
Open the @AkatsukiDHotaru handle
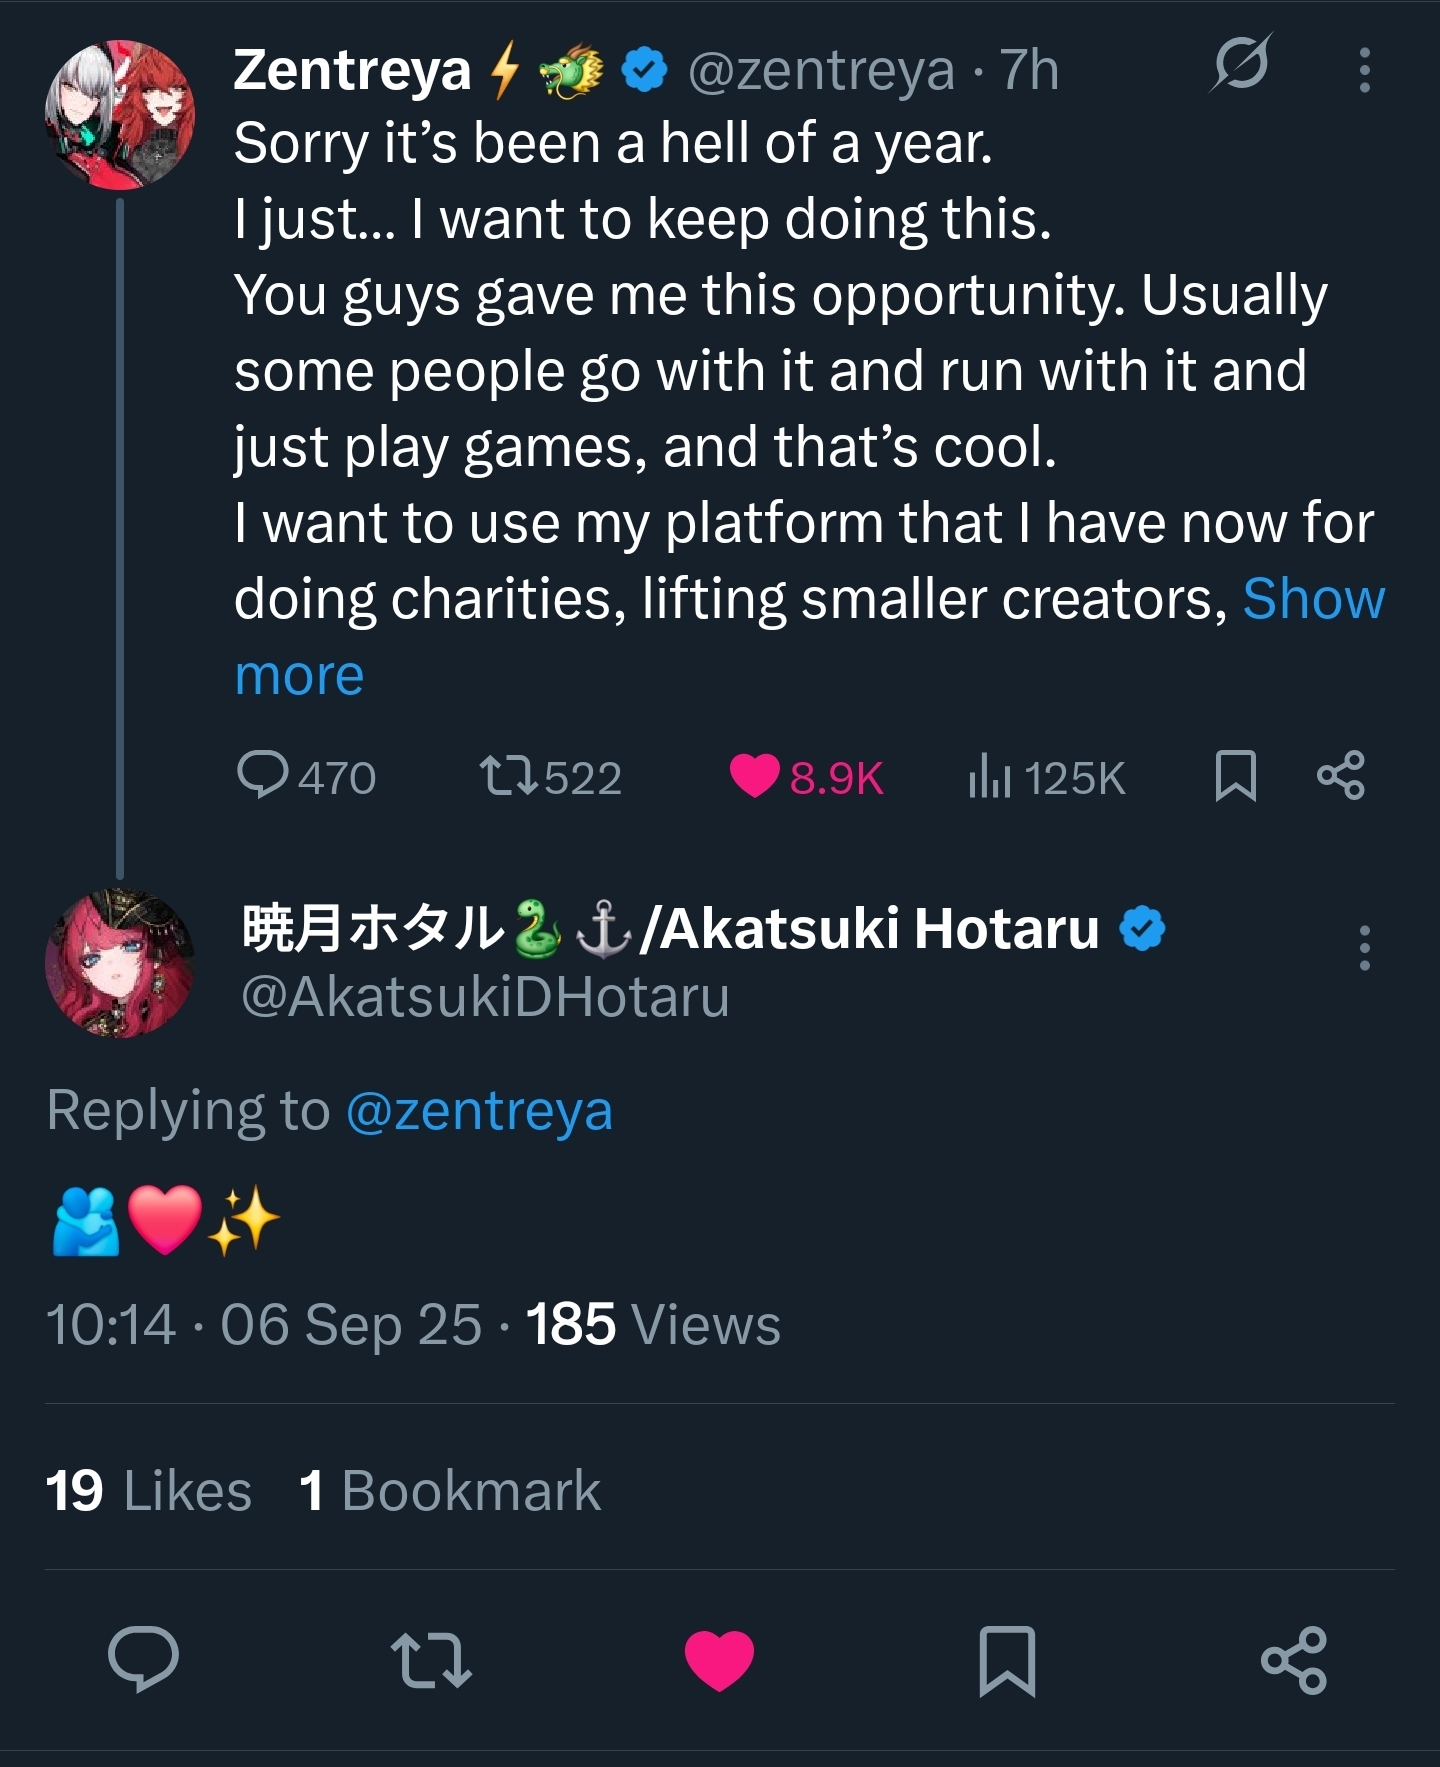coord(485,997)
